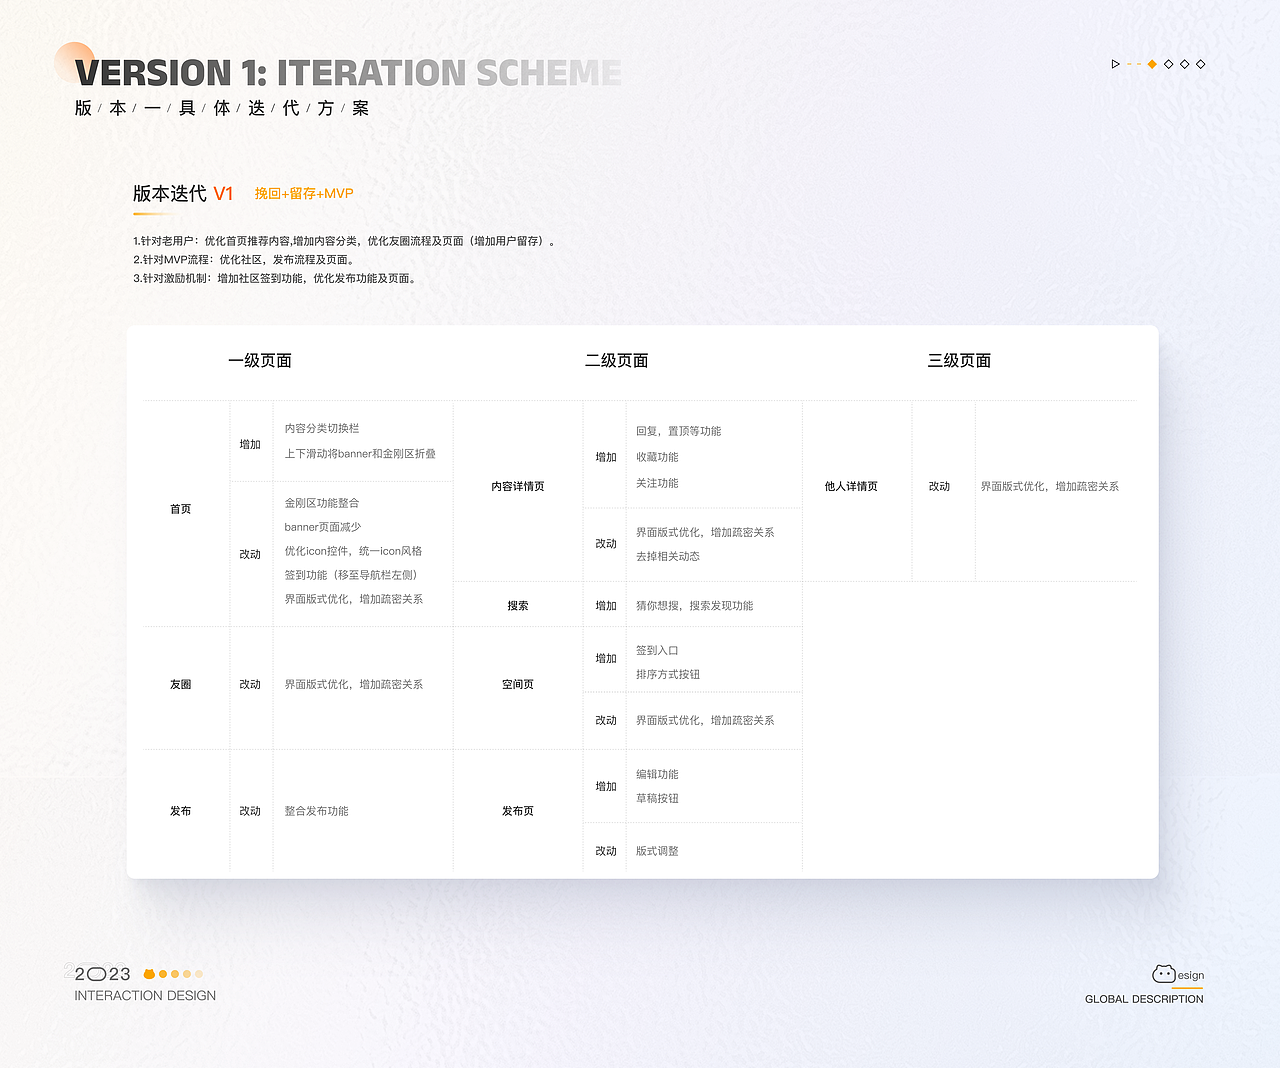Click 增加 label beside 收藏功能
The height and width of the screenshot is (1068, 1280).
coord(606,457)
